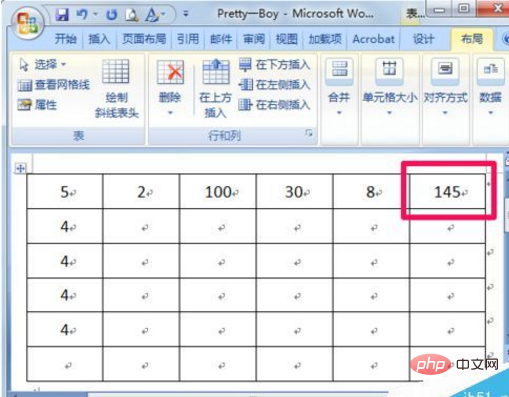Click the cell containing 30
Viewport: 509px width, 397px height.
tap(294, 192)
